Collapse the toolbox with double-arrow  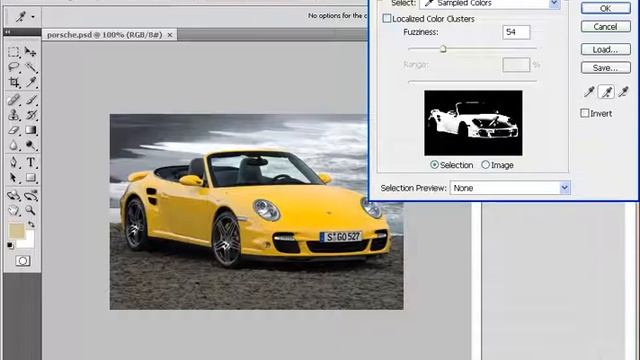pyautogui.click(x=8, y=31)
